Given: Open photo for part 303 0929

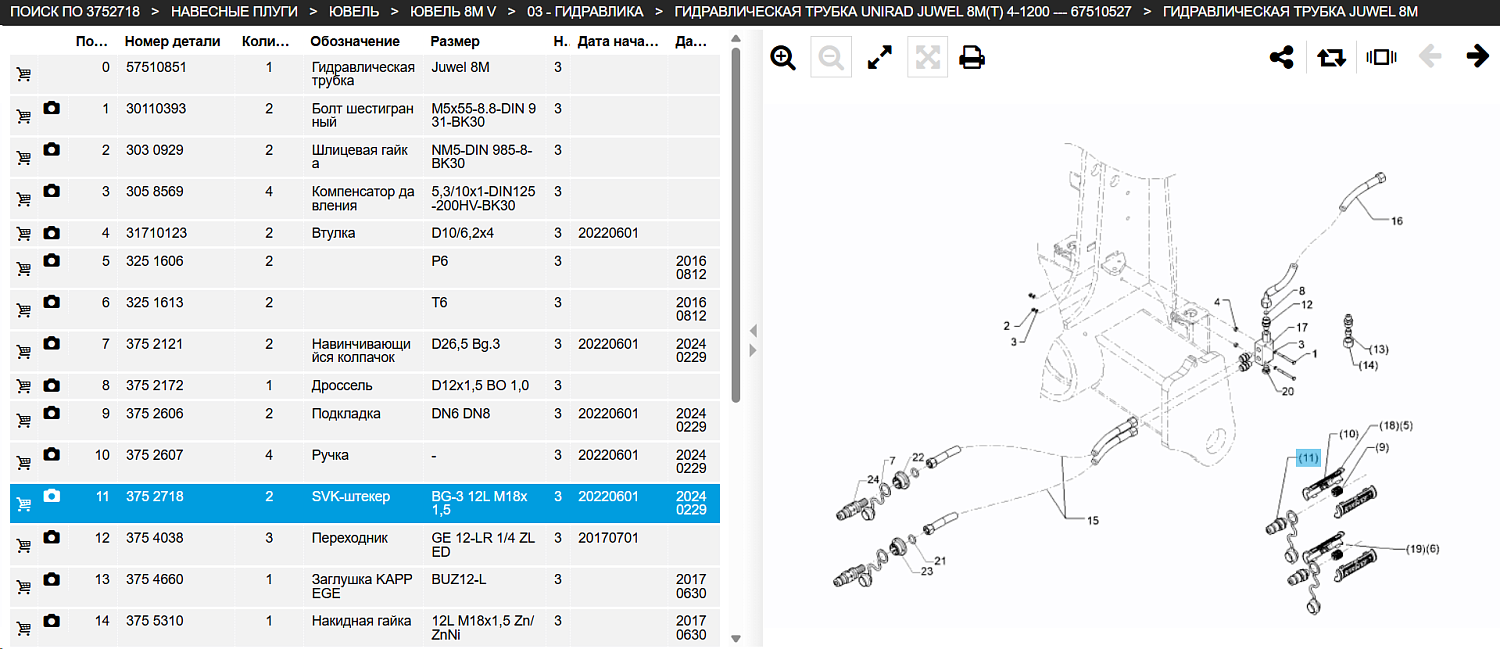Looking at the screenshot, I should 52,149.
